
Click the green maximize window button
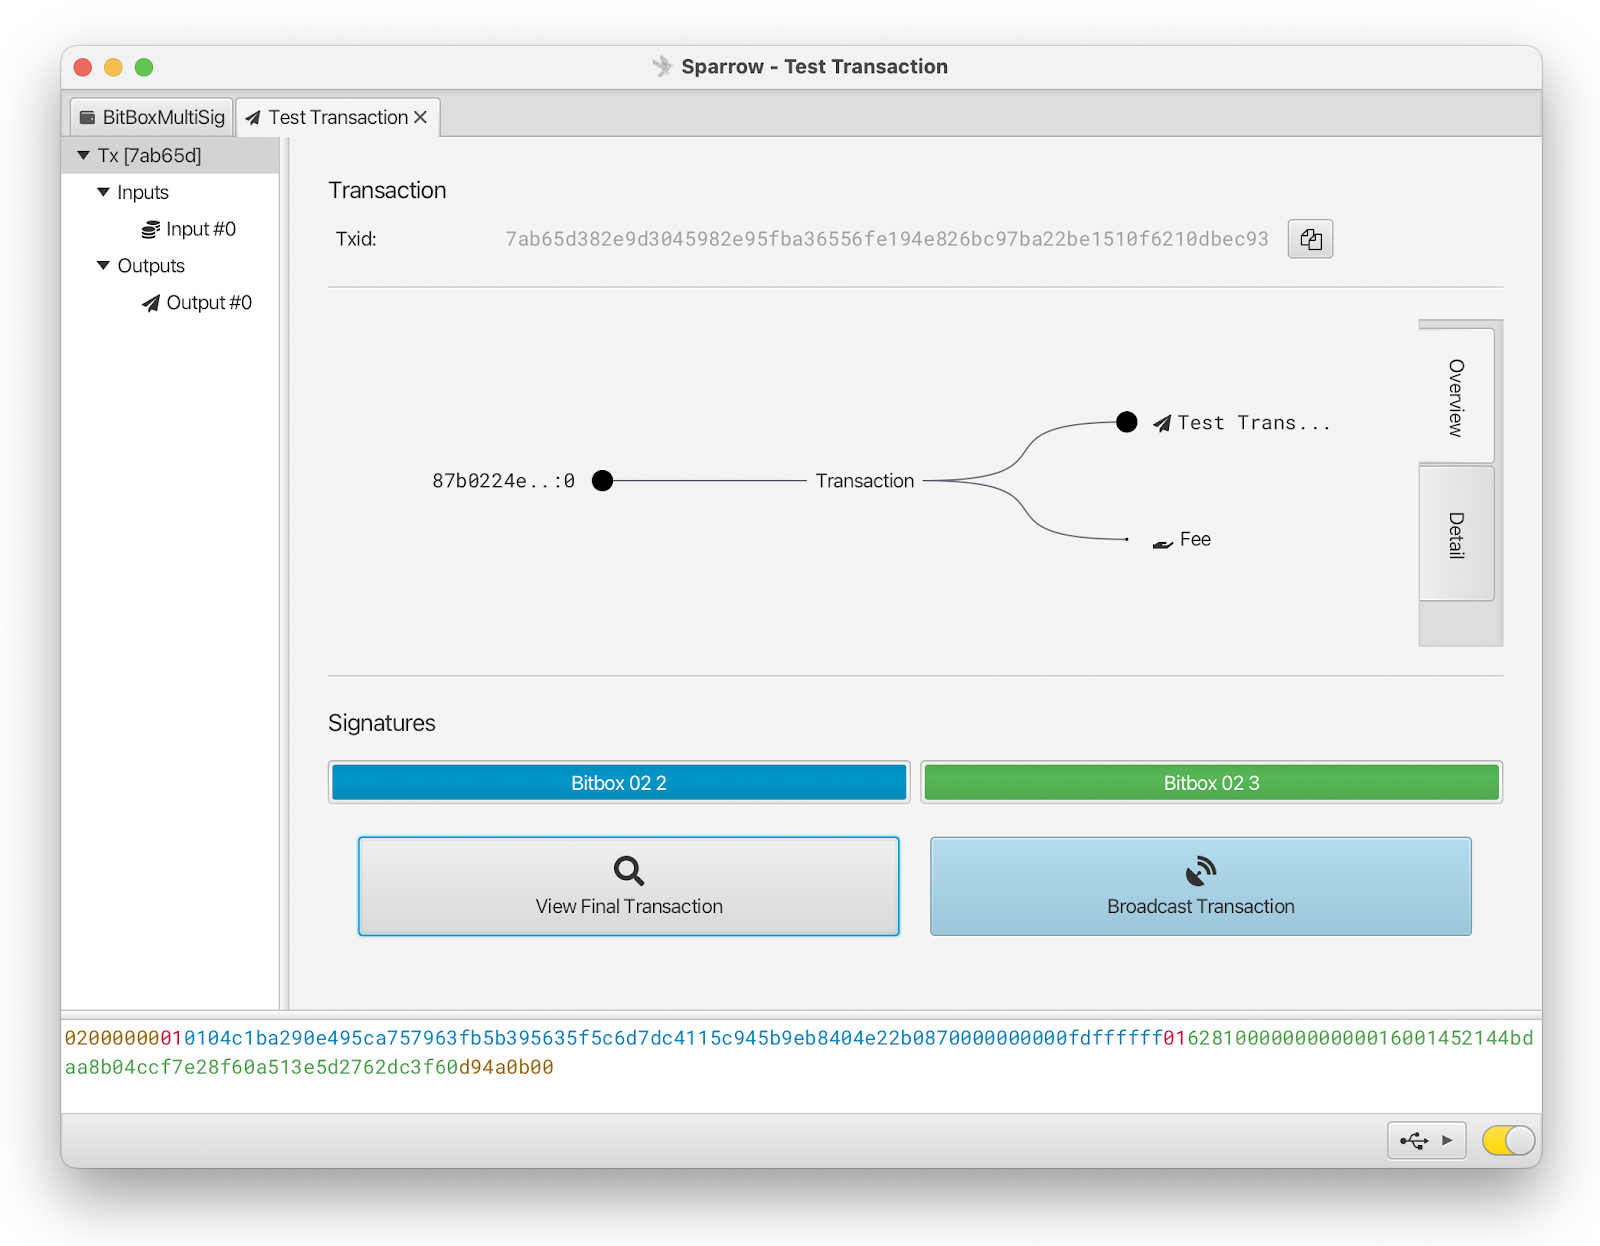point(144,67)
